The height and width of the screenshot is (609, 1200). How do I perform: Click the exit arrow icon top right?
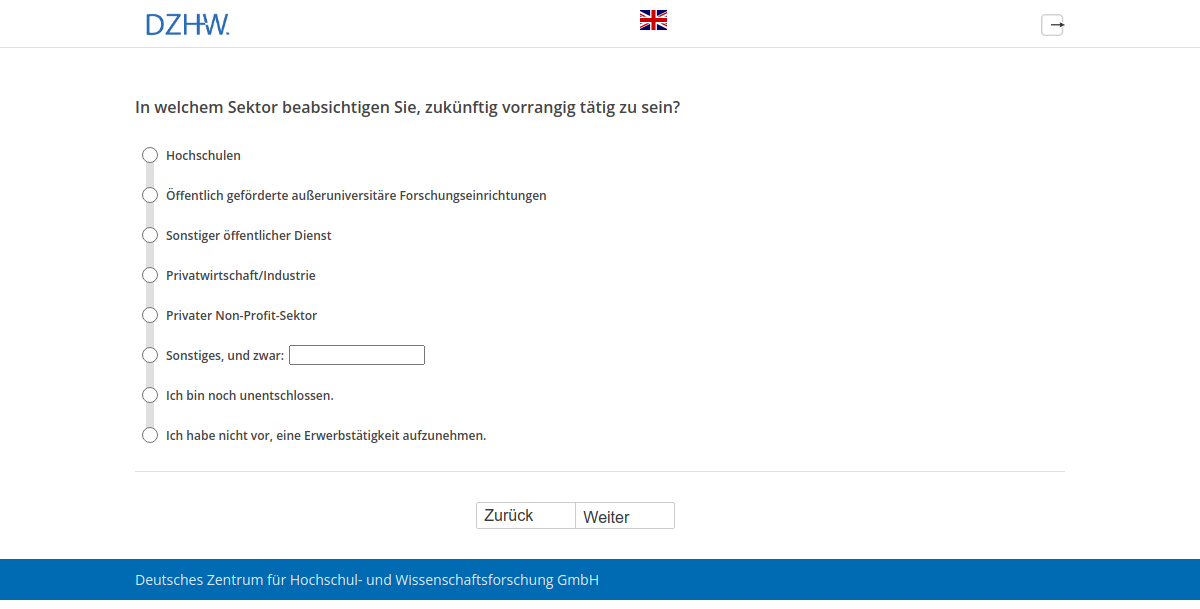tap(1052, 24)
